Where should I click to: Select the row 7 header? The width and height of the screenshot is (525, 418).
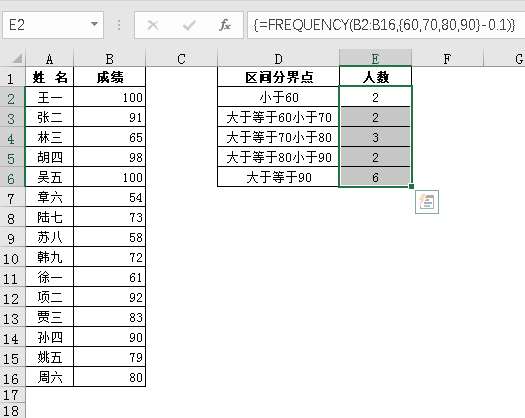[x=11, y=198]
